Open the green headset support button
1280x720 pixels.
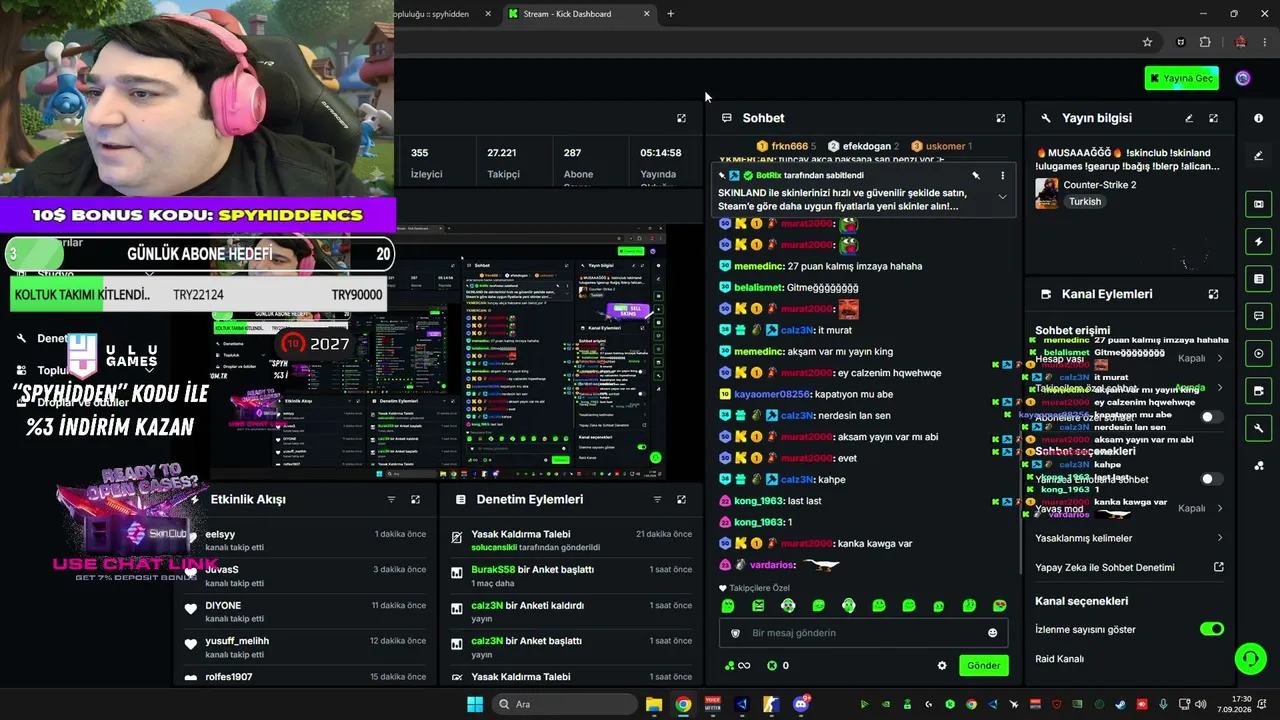tap(1250, 658)
